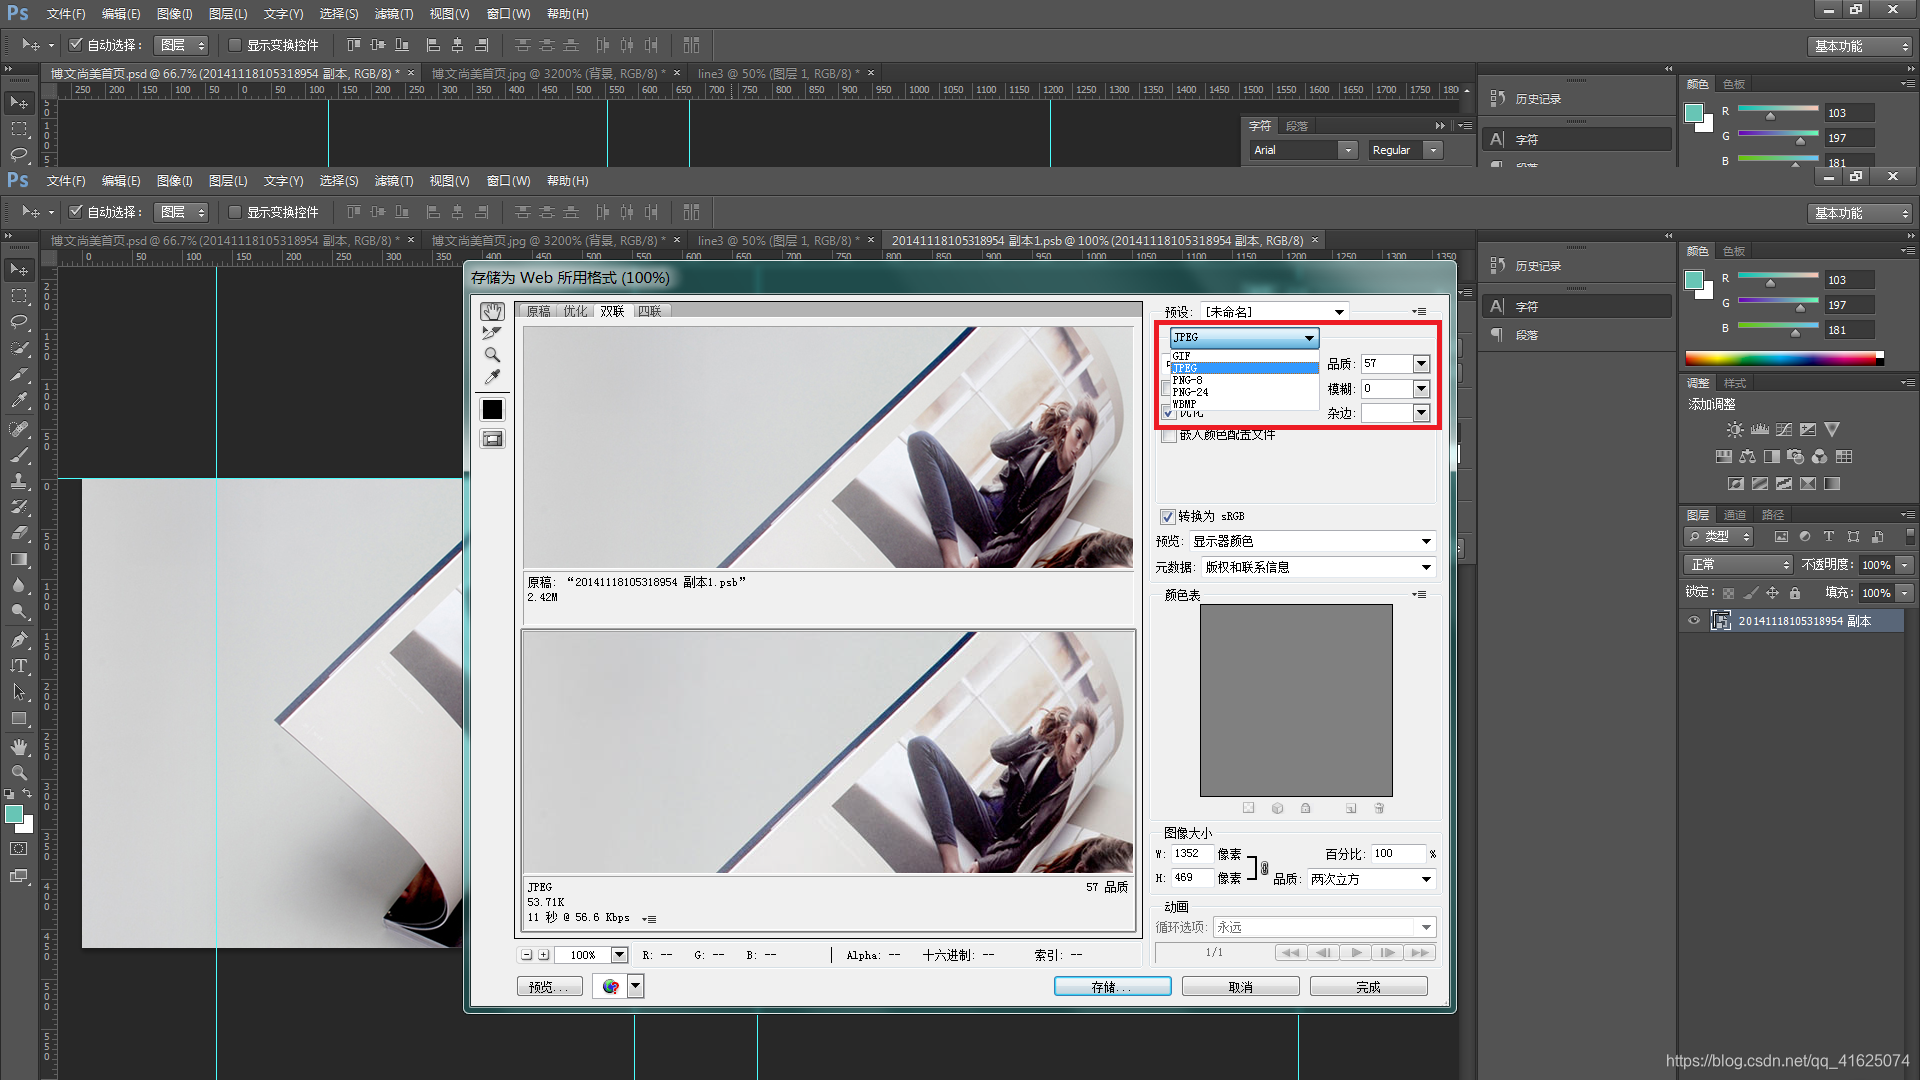Click the 取消 cancel button
This screenshot has width=1920, height=1080.
coord(1240,987)
